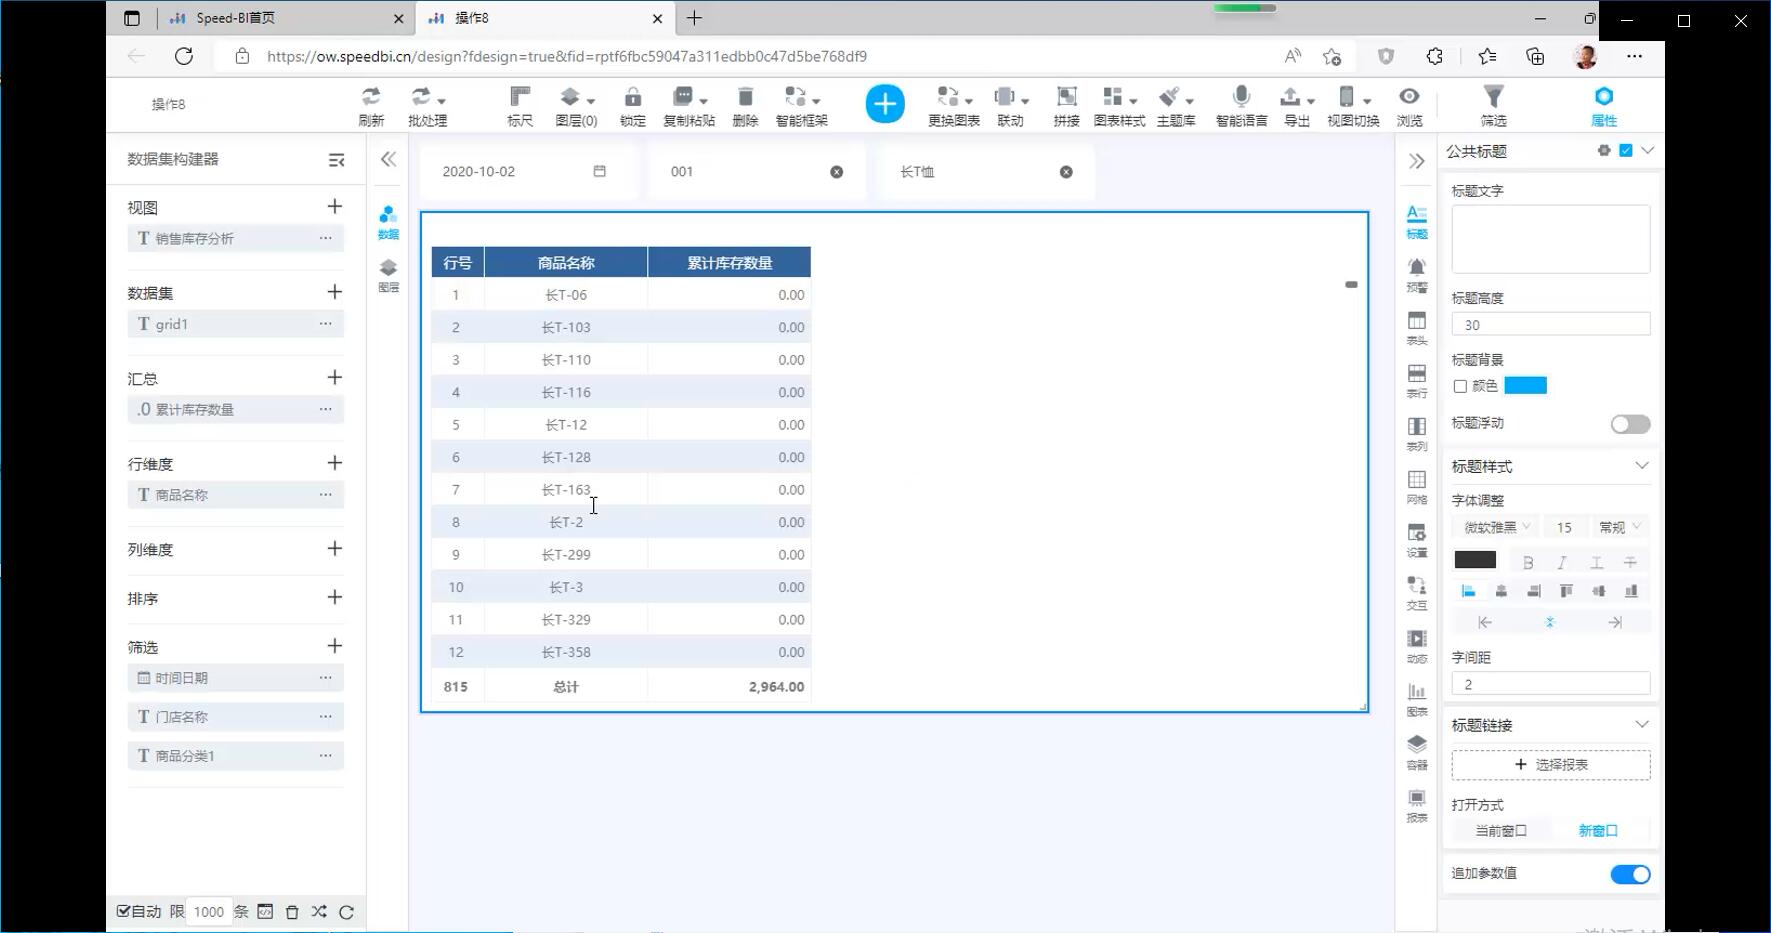
Task: Open the Smart Voice (智能语音) microphone
Action: (1241, 105)
